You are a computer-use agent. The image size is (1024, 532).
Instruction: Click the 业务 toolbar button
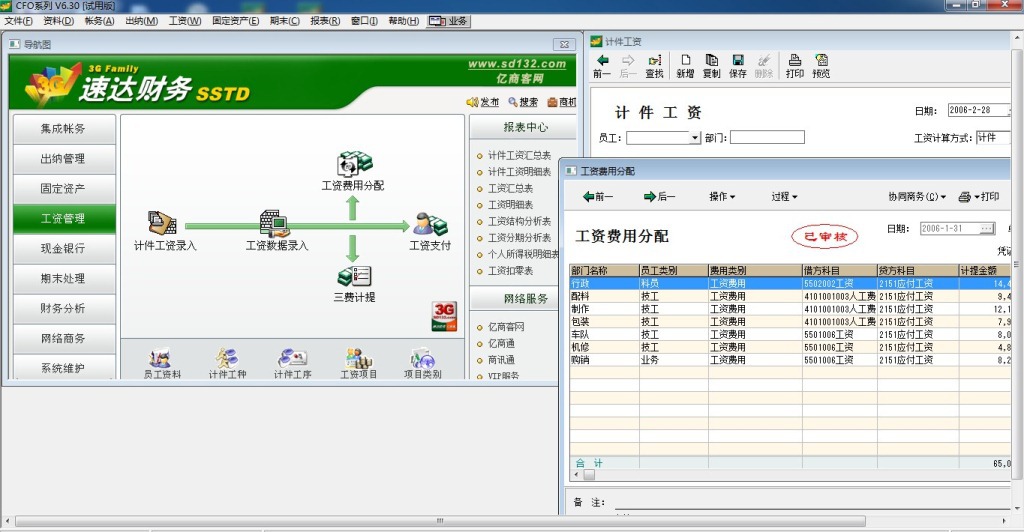(x=449, y=21)
